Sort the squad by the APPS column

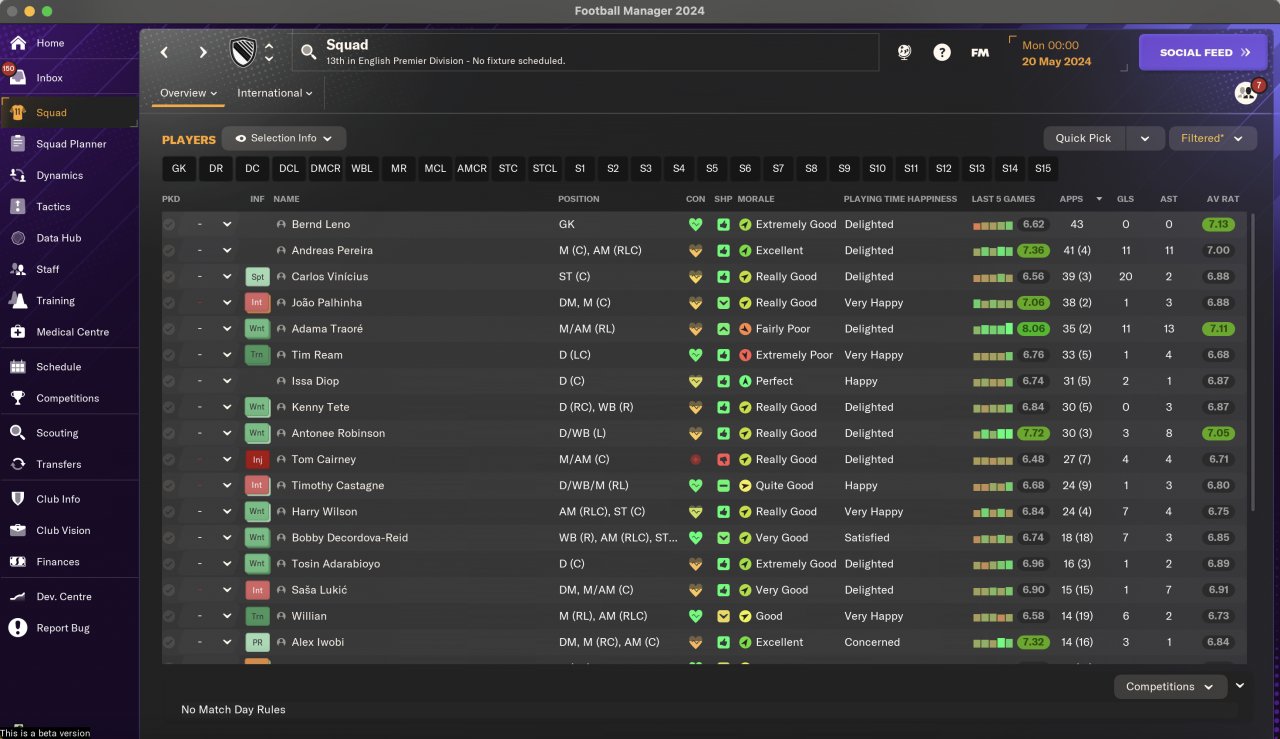[x=1071, y=199]
